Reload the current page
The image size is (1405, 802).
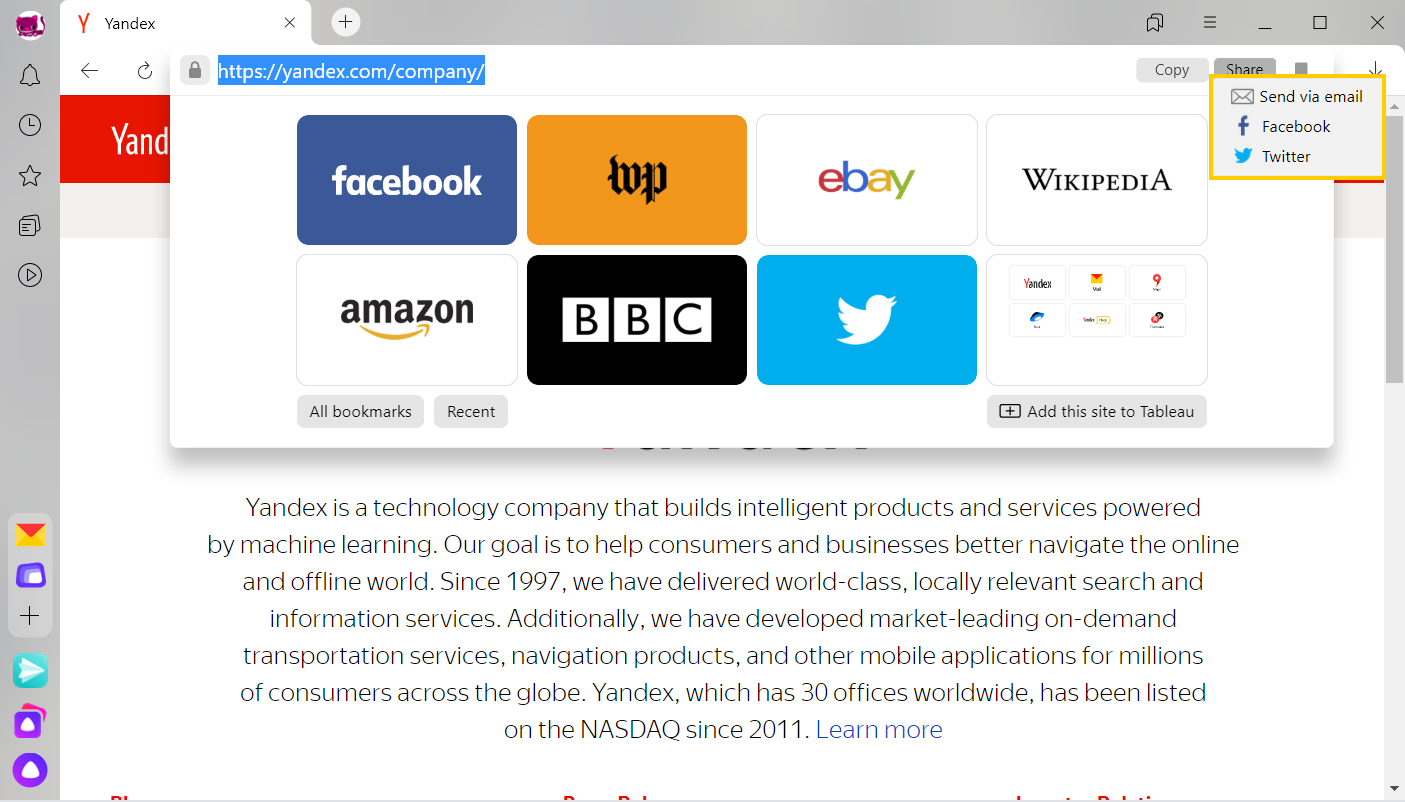(145, 70)
